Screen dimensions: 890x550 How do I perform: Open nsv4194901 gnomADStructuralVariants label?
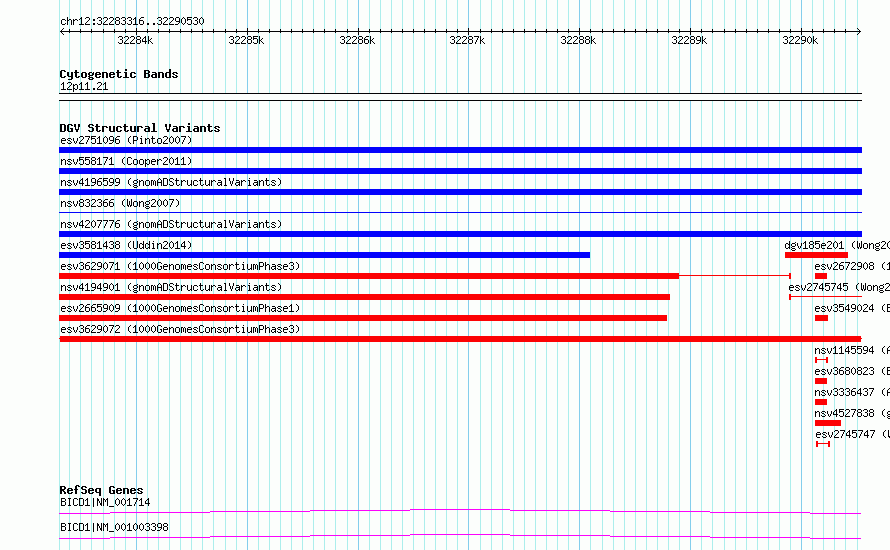[x=171, y=287]
